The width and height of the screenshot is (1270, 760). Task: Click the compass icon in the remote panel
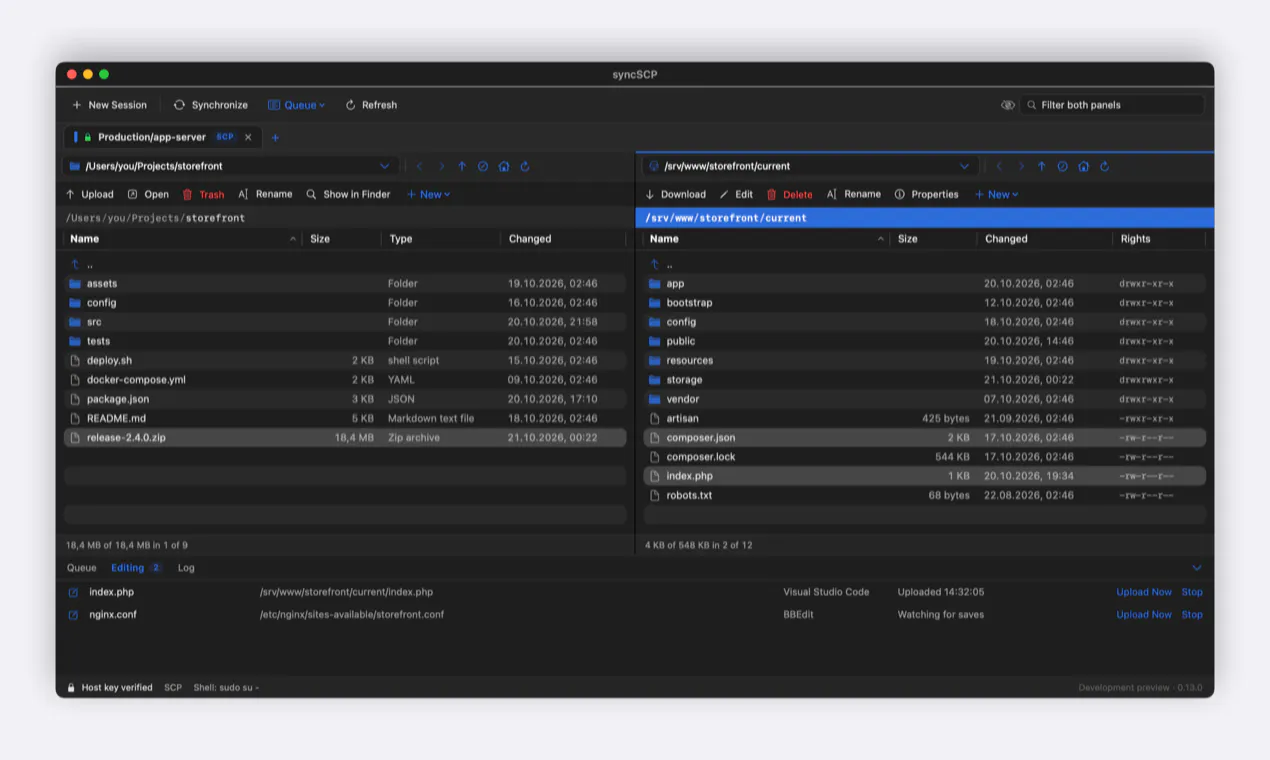point(1062,166)
